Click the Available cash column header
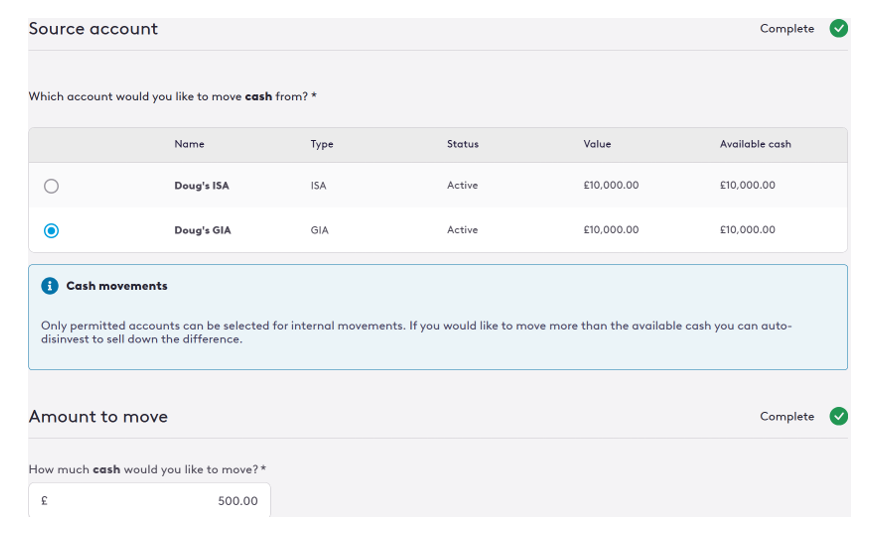This screenshot has height=540, width=892. [x=755, y=144]
